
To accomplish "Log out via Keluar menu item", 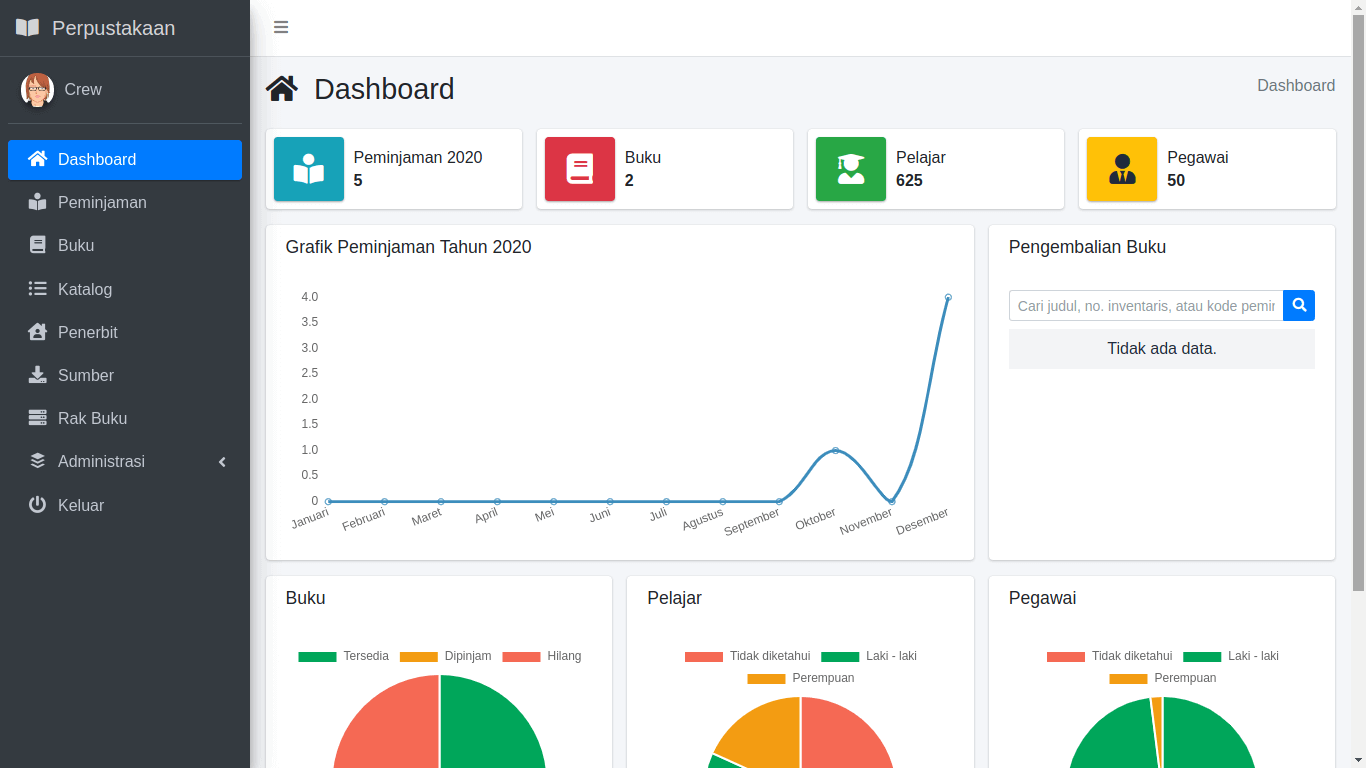I will point(125,505).
